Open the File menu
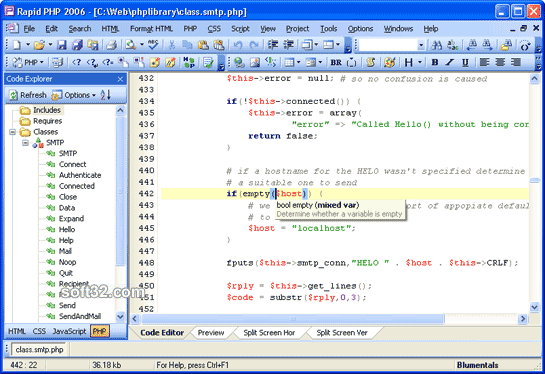545x374 pixels. tap(29, 29)
